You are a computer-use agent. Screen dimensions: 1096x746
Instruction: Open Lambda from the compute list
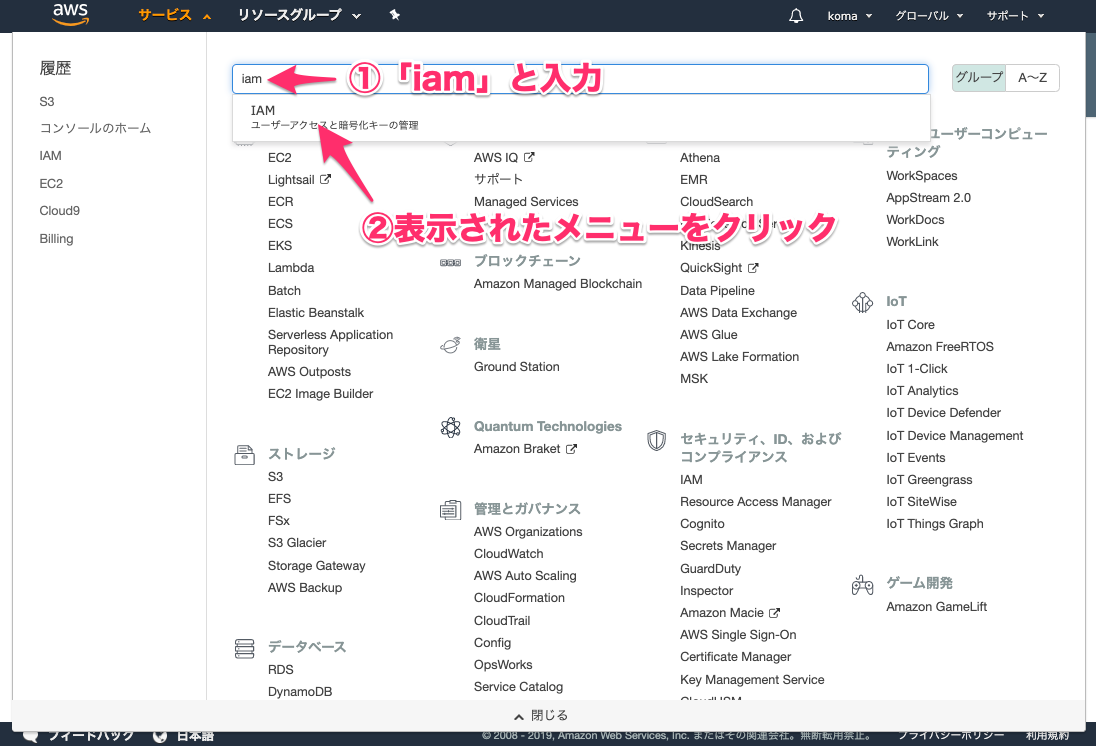tap(290, 267)
